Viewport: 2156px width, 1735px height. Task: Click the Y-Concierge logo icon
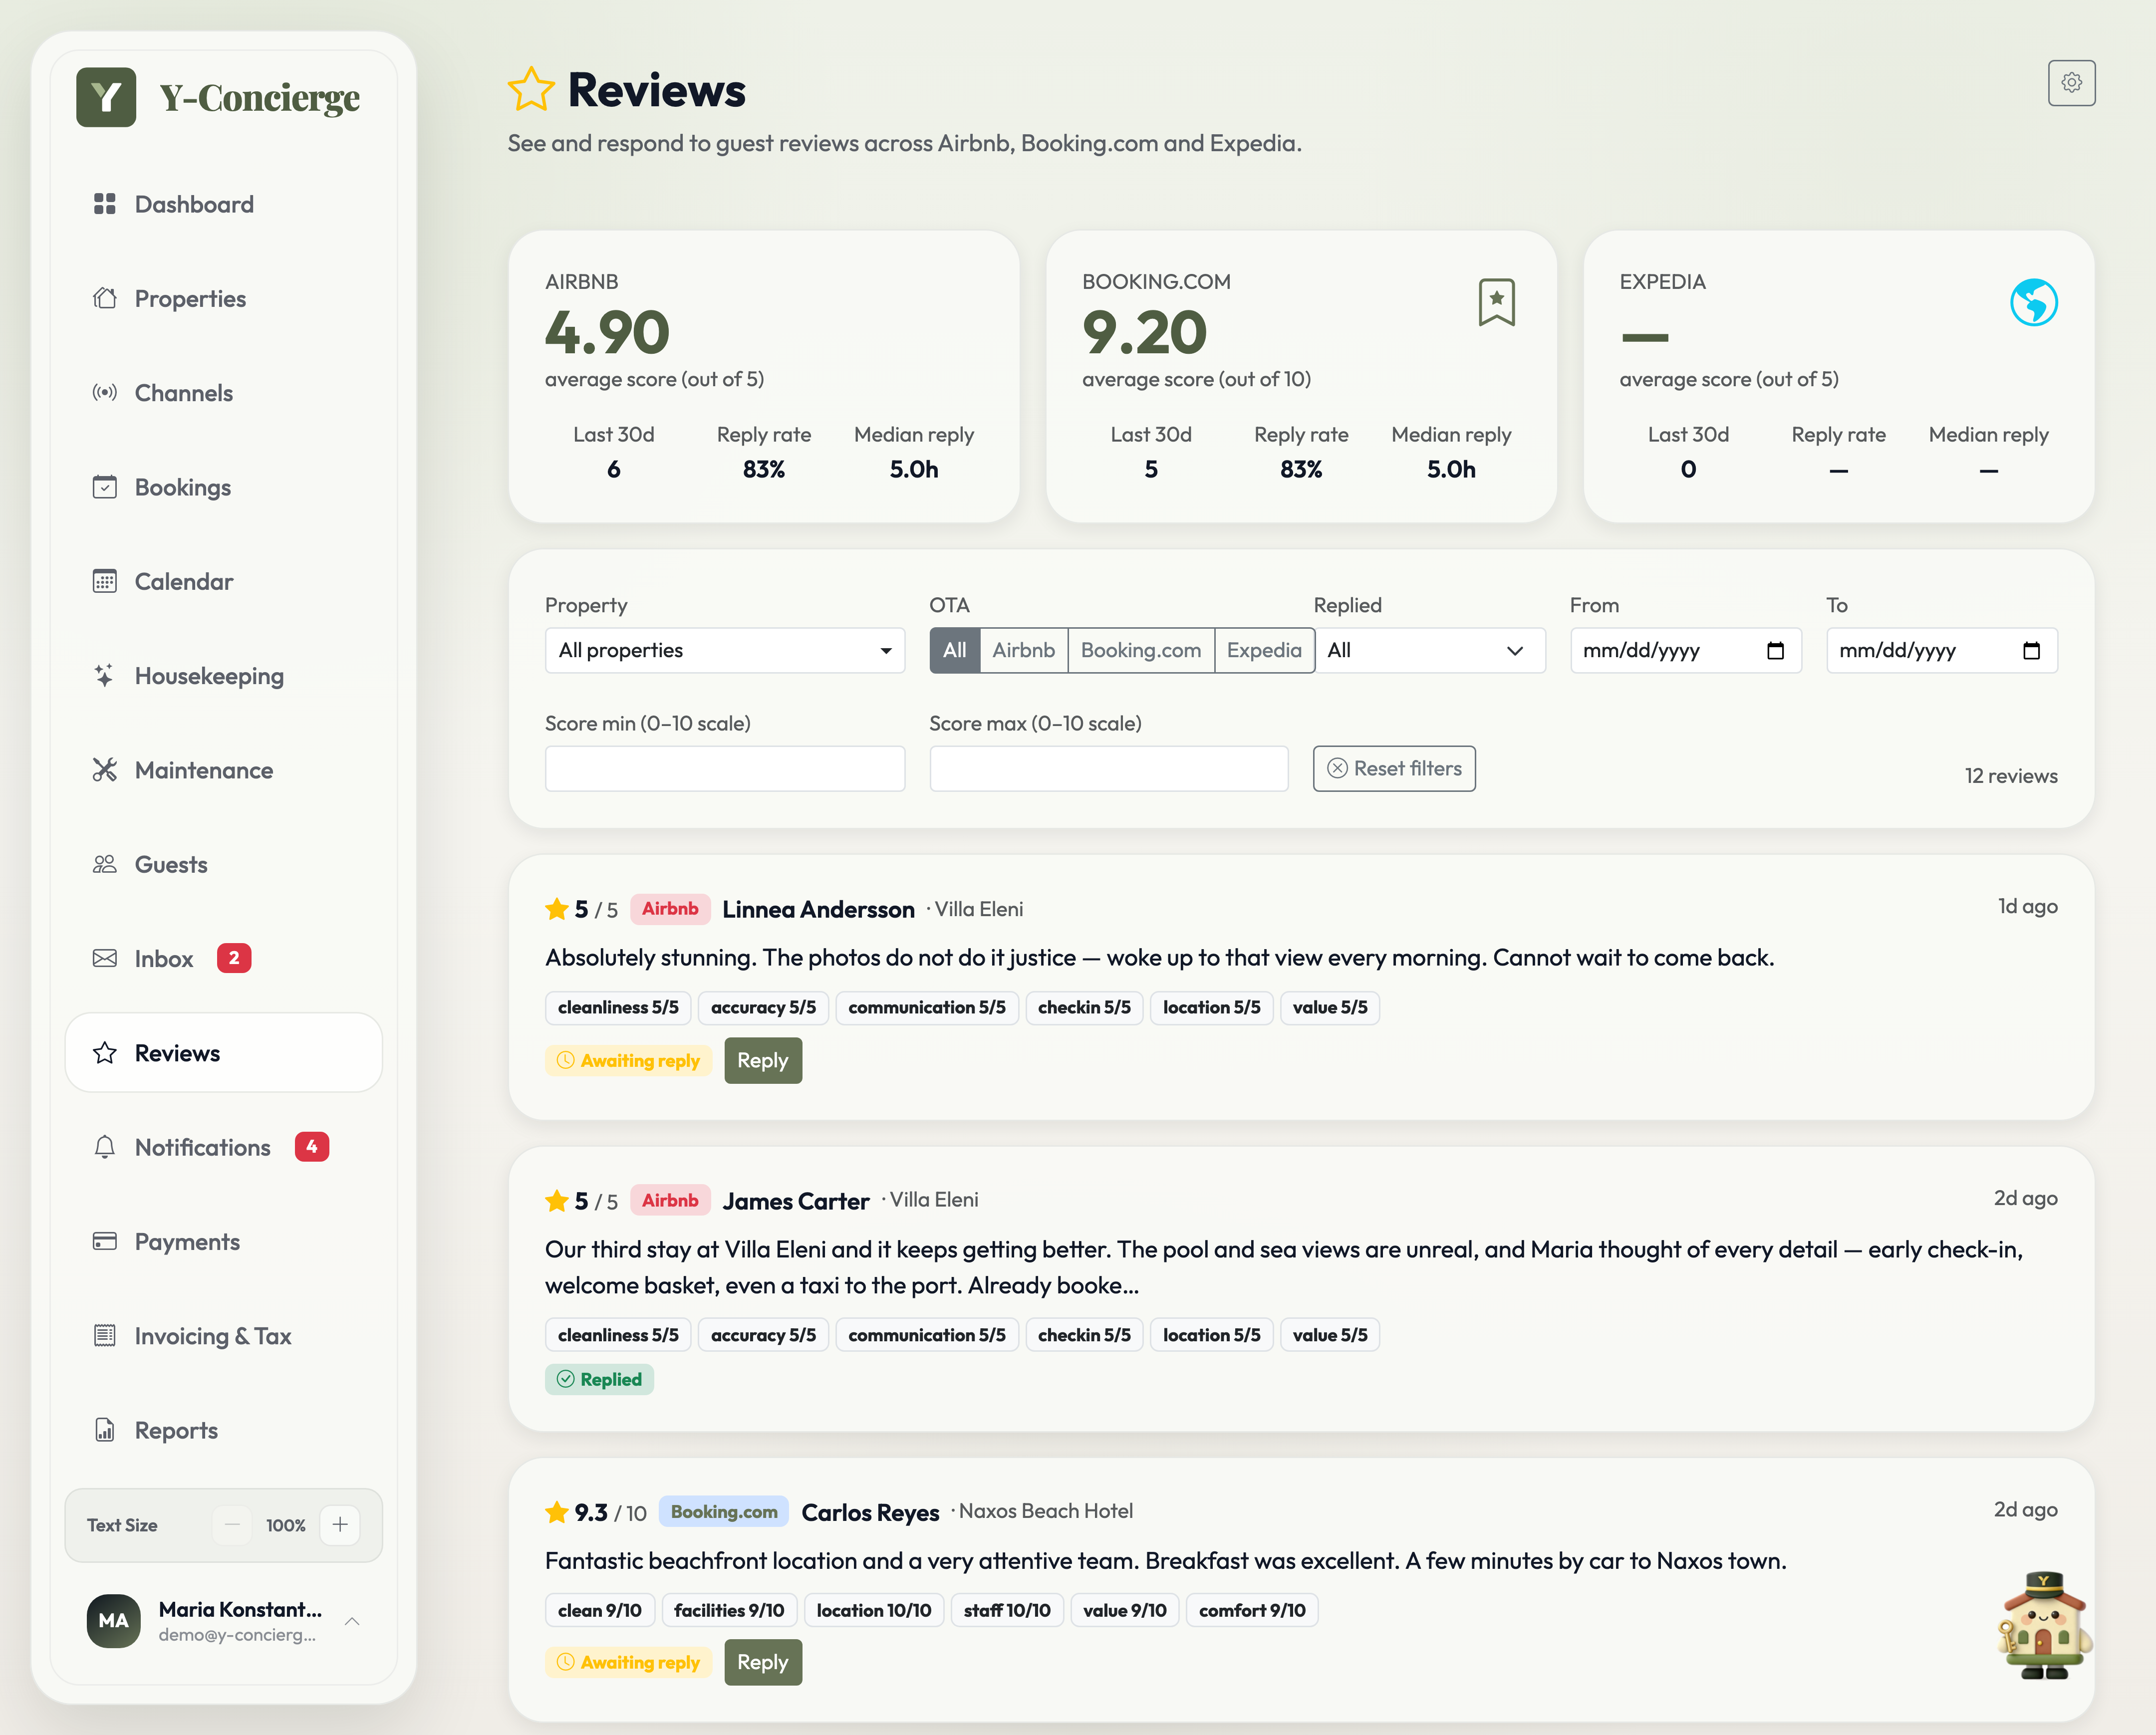(106, 97)
